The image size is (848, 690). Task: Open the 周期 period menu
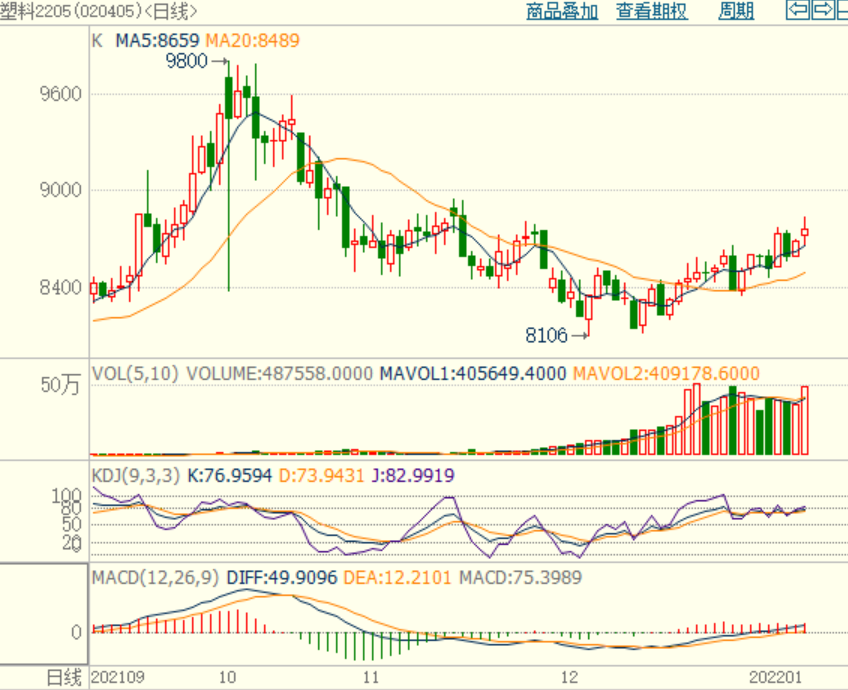pyautogui.click(x=736, y=12)
